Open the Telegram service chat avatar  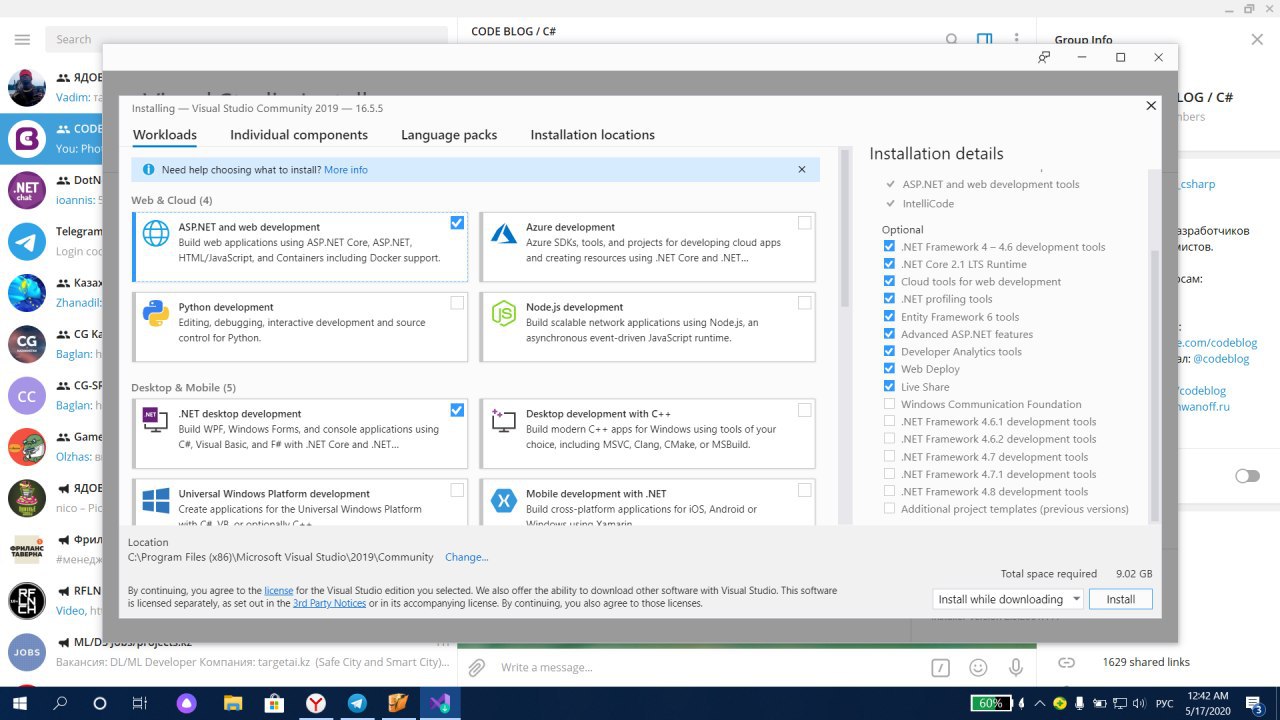click(x=27, y=241)
